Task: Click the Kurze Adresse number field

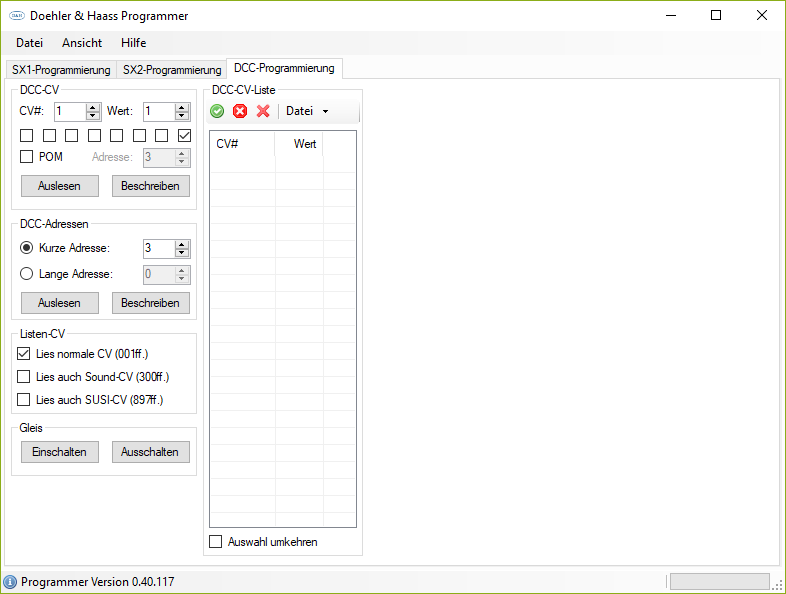Action: pyautogui.click(x=159, y=248)
